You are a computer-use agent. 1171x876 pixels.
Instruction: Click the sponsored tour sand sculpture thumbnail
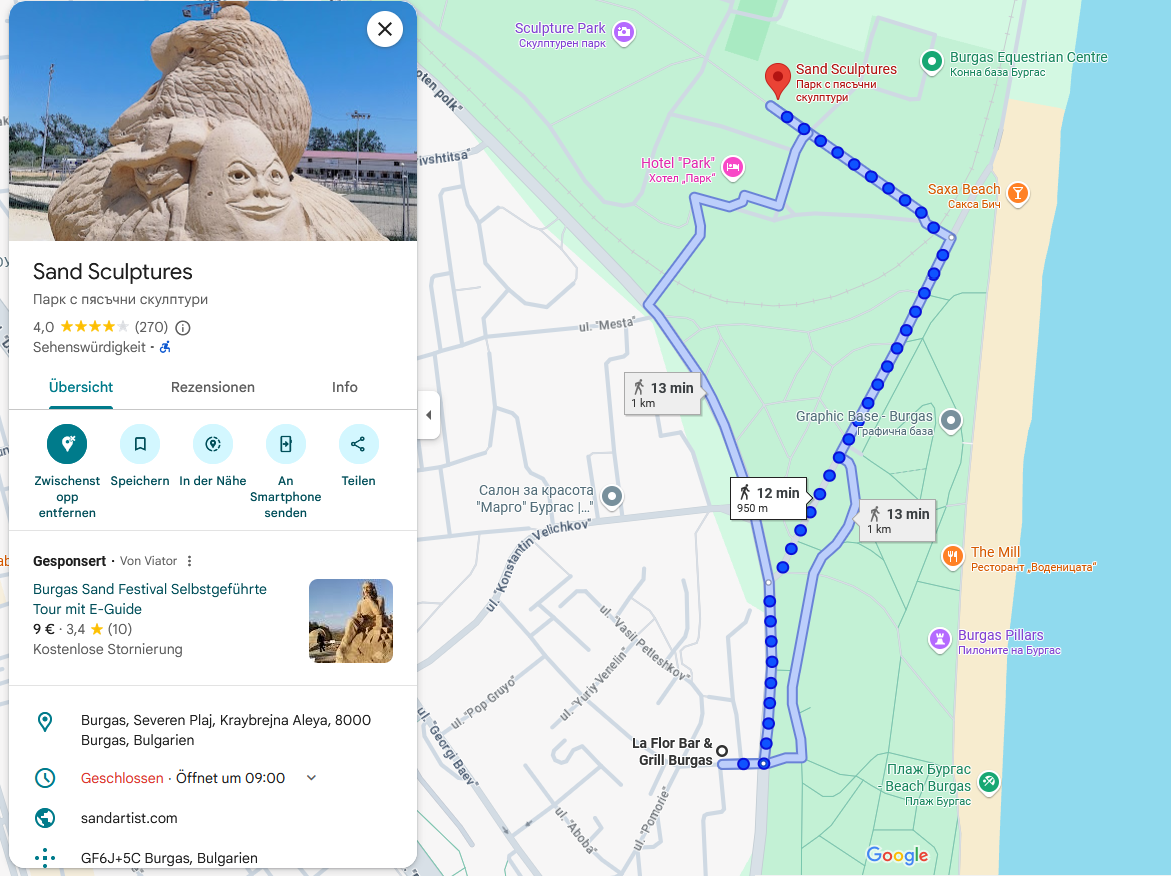[351, 621]
